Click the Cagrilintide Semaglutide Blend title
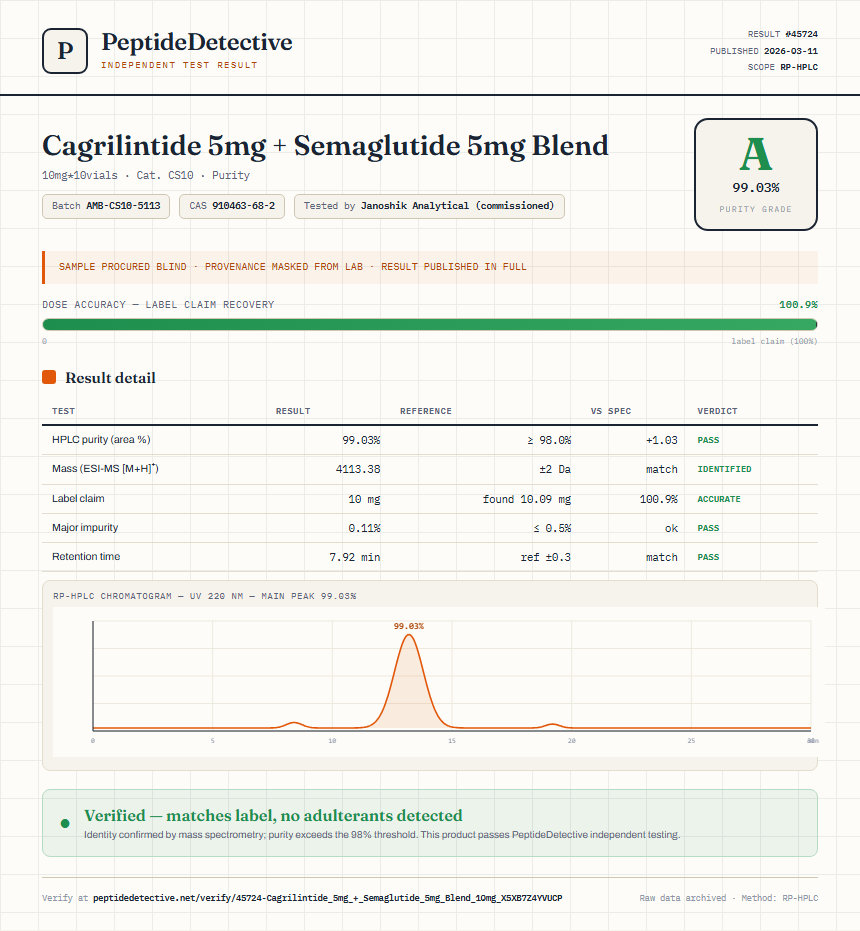The image size is (860, 931). click(x=325, y=146)
